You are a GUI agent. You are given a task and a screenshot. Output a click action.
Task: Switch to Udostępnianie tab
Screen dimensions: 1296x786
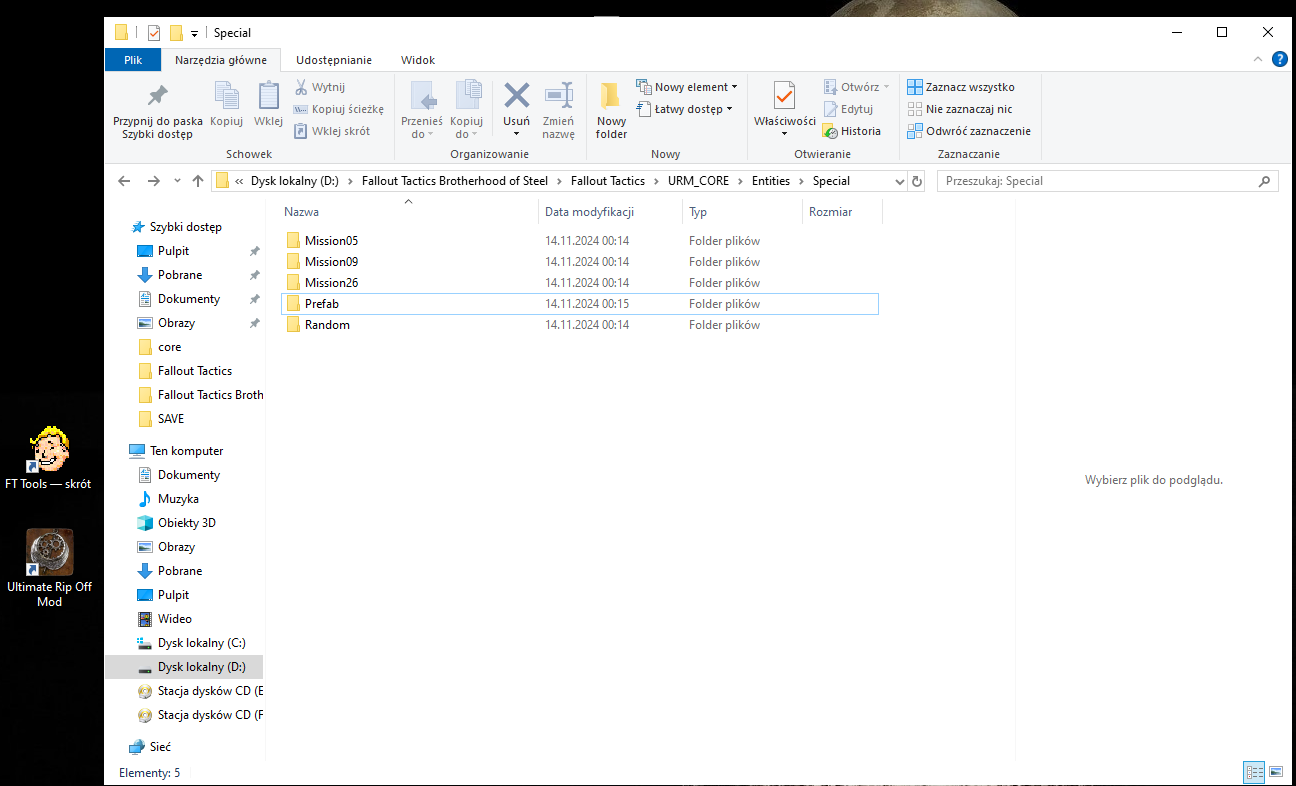click(334, 60)
